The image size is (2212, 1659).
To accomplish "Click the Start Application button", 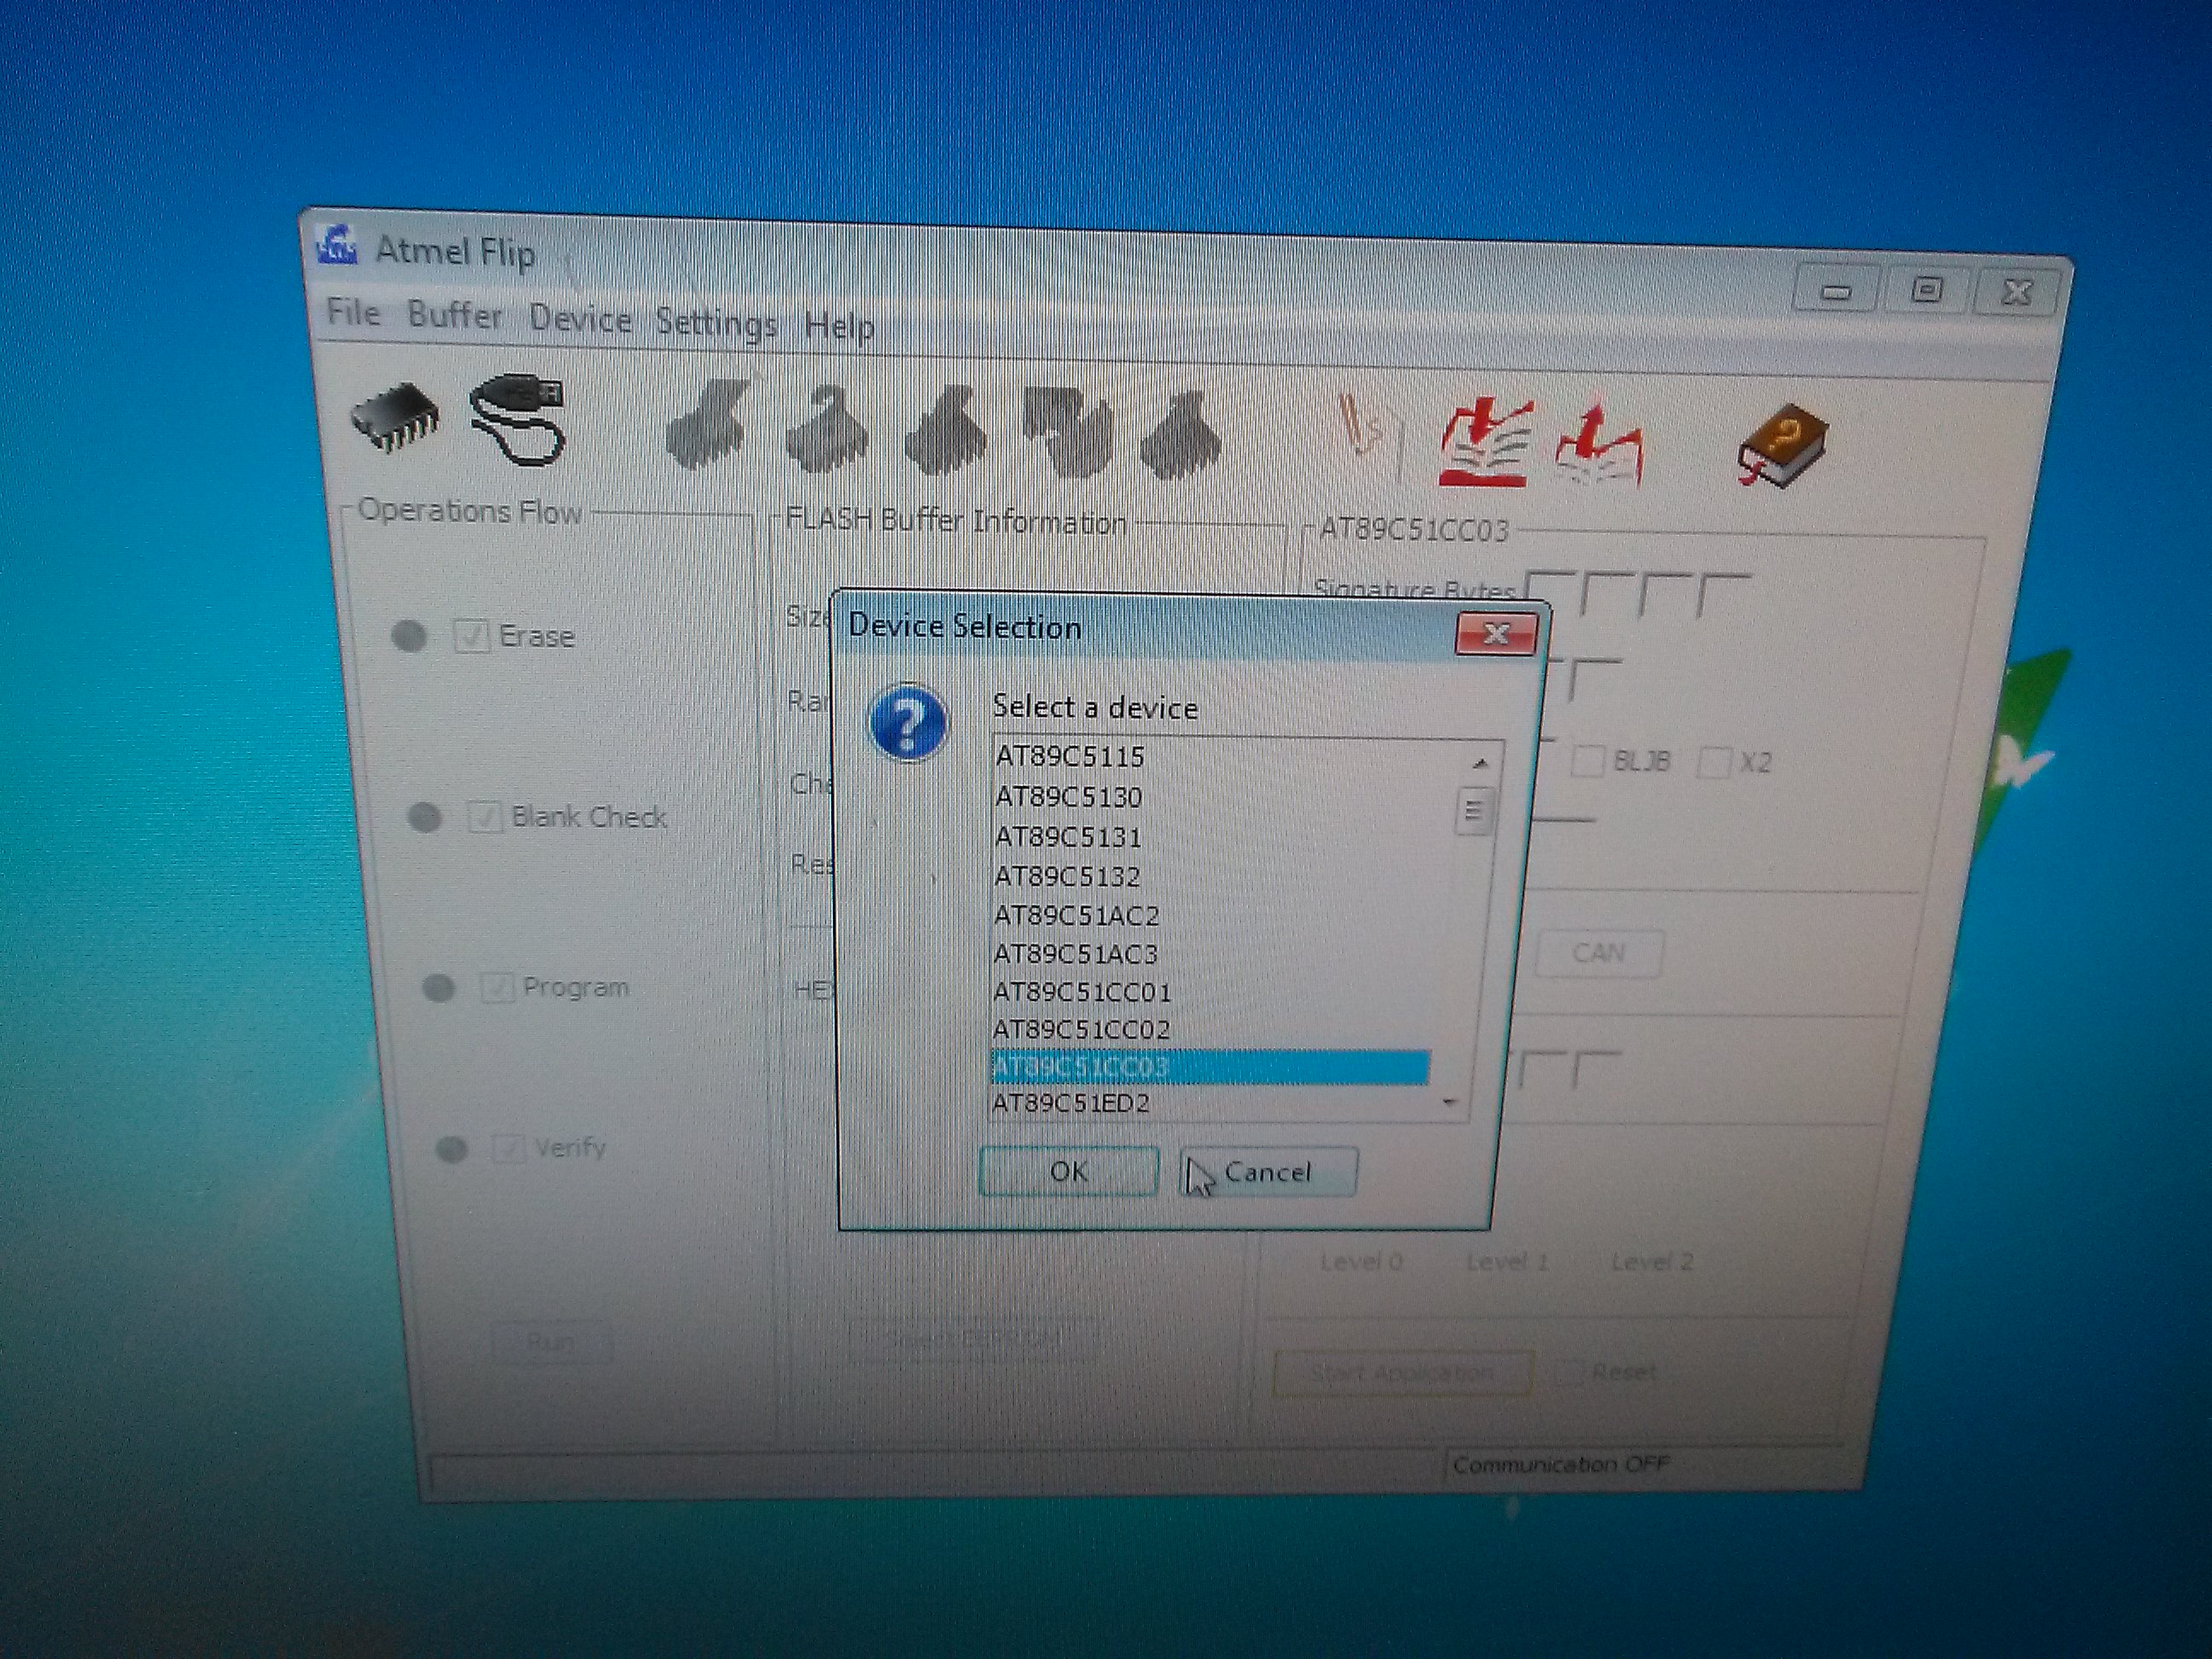I will (1402, 1372).
